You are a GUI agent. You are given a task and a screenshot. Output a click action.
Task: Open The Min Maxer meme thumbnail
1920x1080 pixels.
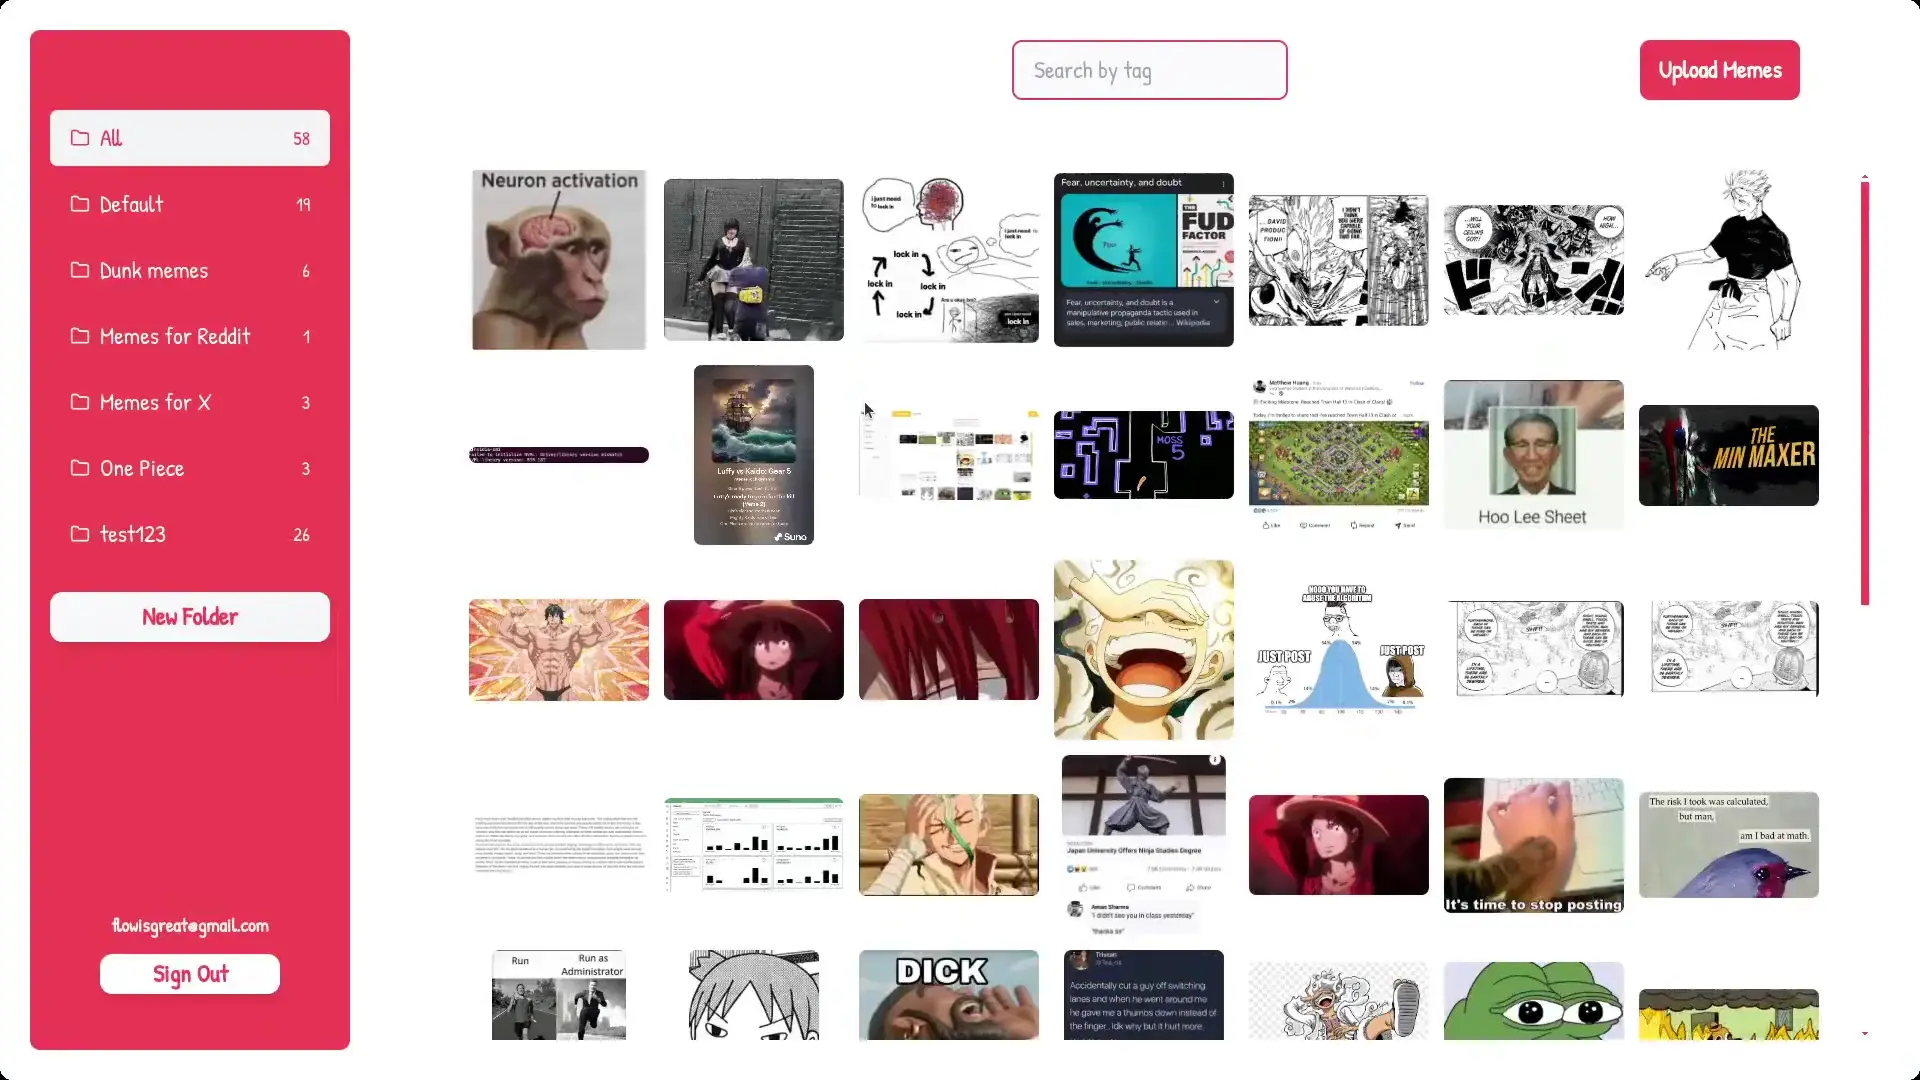pyautogui.click(x=1728, y=455)
